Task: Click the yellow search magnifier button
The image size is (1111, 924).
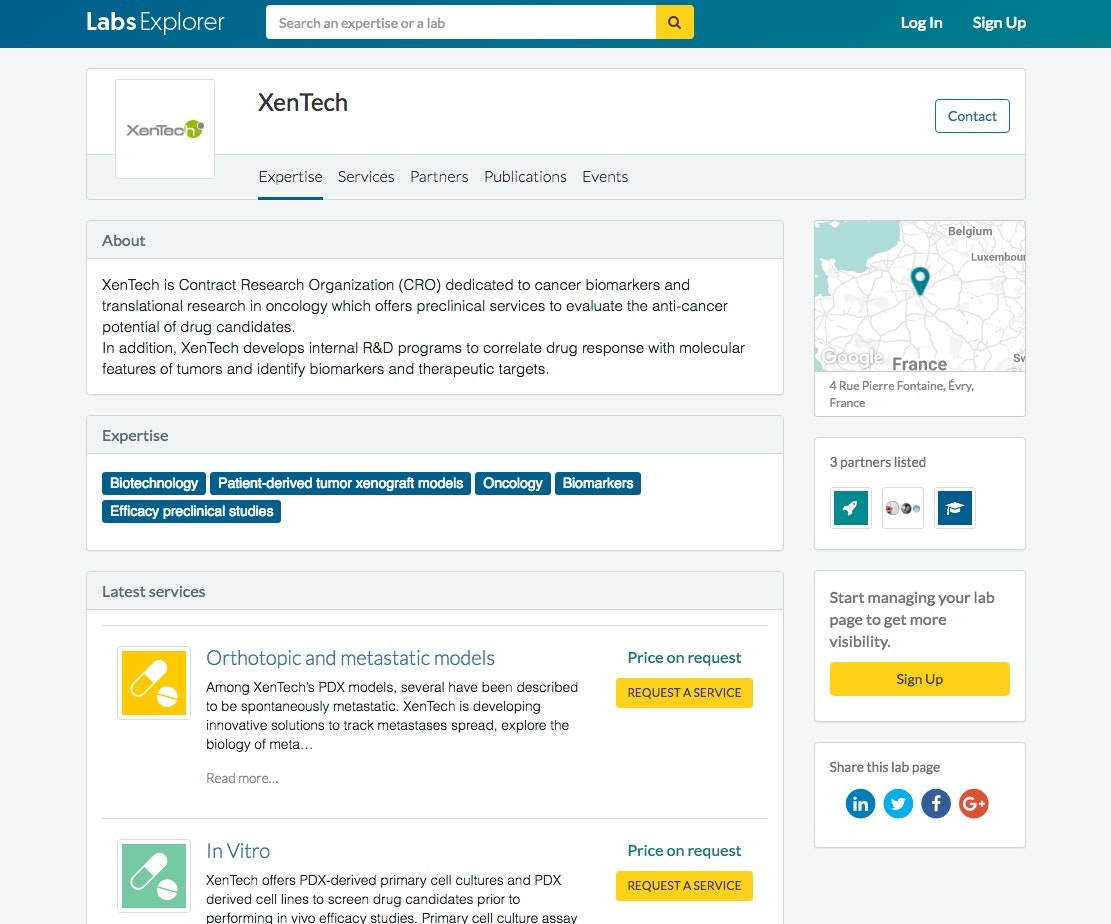Action: point(675,23)
